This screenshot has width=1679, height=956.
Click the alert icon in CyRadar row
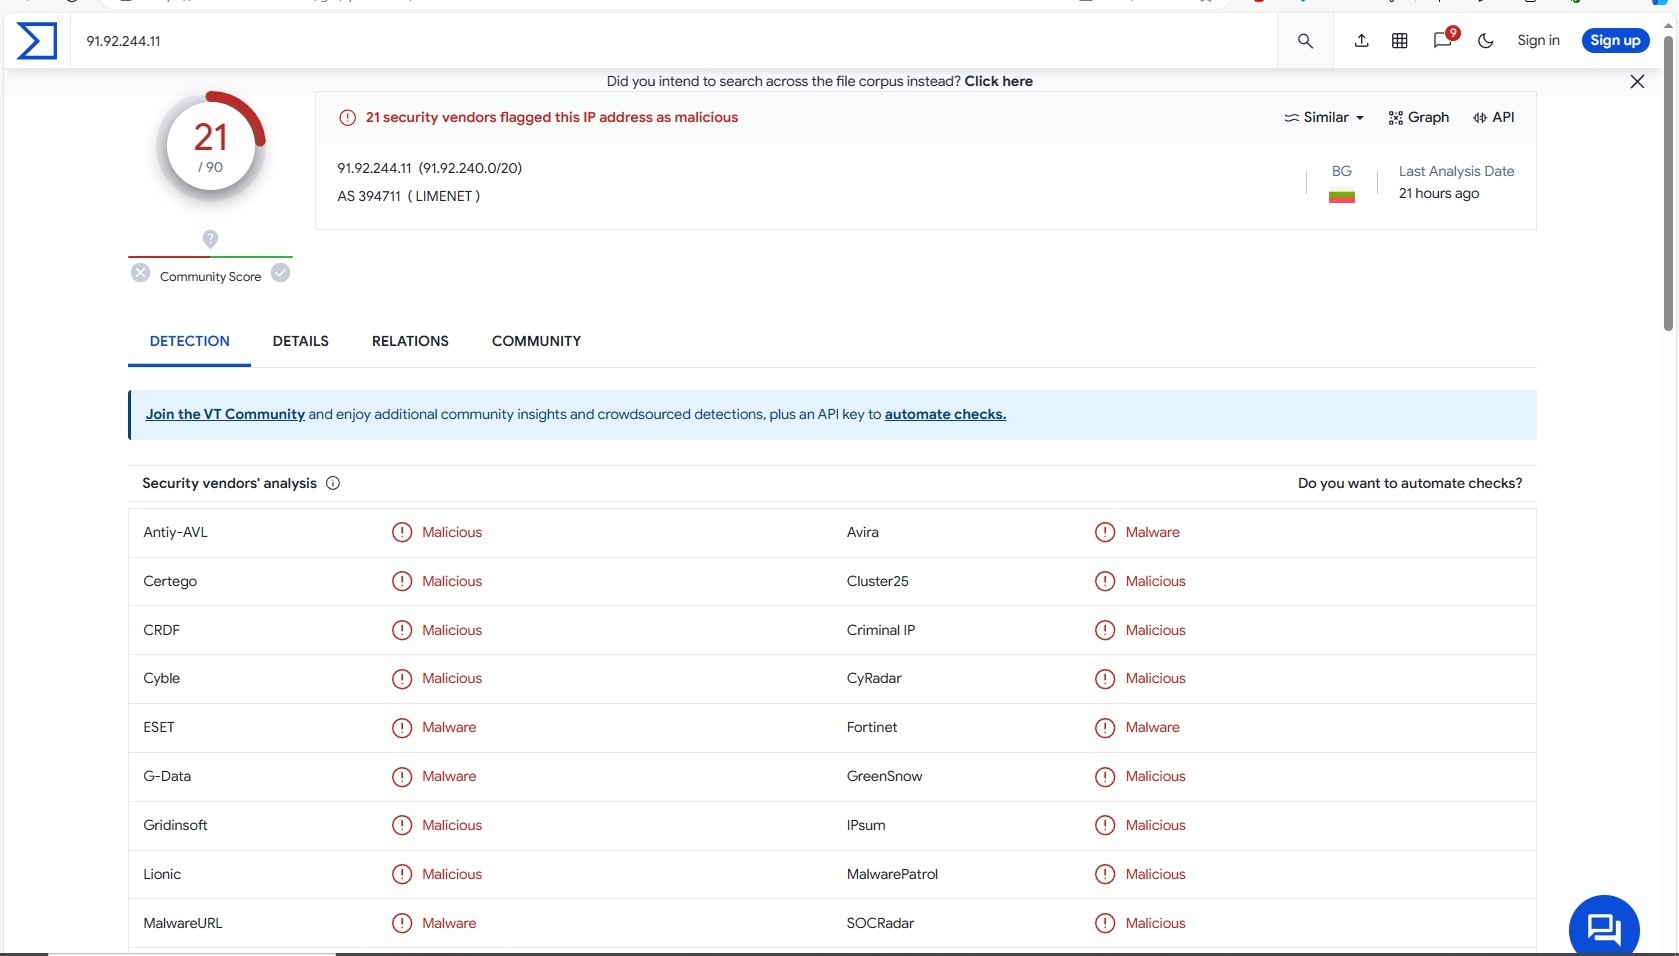click(1105, 679)
